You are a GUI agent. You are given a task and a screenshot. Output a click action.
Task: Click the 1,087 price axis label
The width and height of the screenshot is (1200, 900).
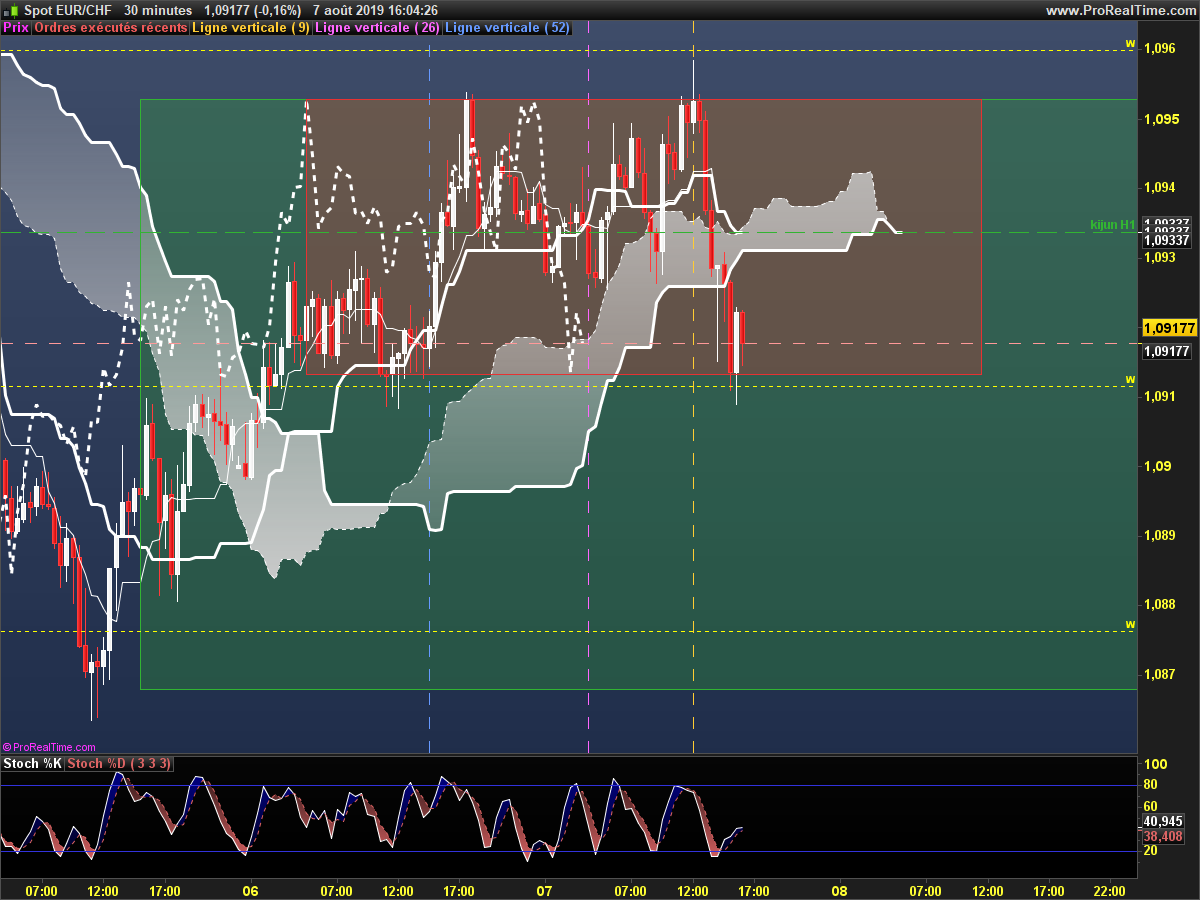coord(1159,674)
